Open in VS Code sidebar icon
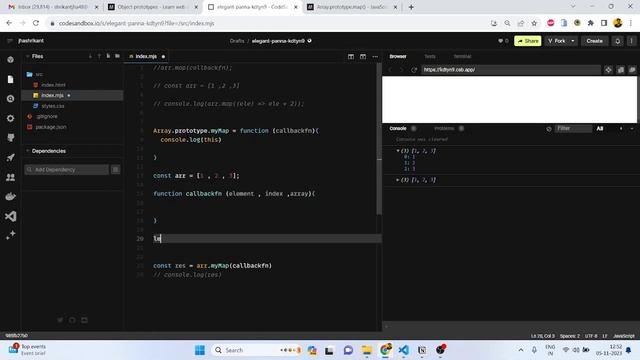The height and width of the screenshot is (360, 640). [11, 216]
